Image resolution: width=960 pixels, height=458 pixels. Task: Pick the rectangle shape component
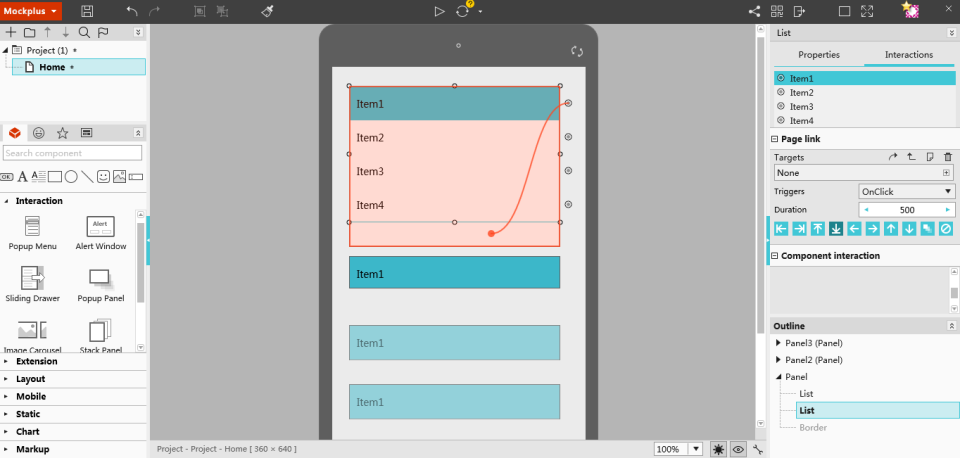55,177
